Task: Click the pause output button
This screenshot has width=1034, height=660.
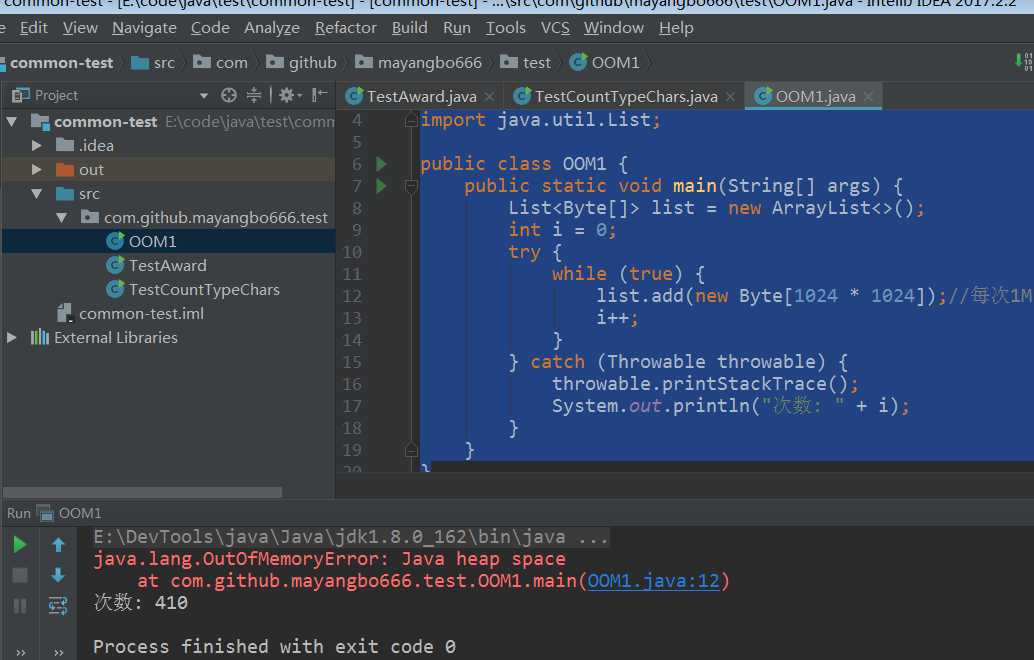Action: pos(20,605)
